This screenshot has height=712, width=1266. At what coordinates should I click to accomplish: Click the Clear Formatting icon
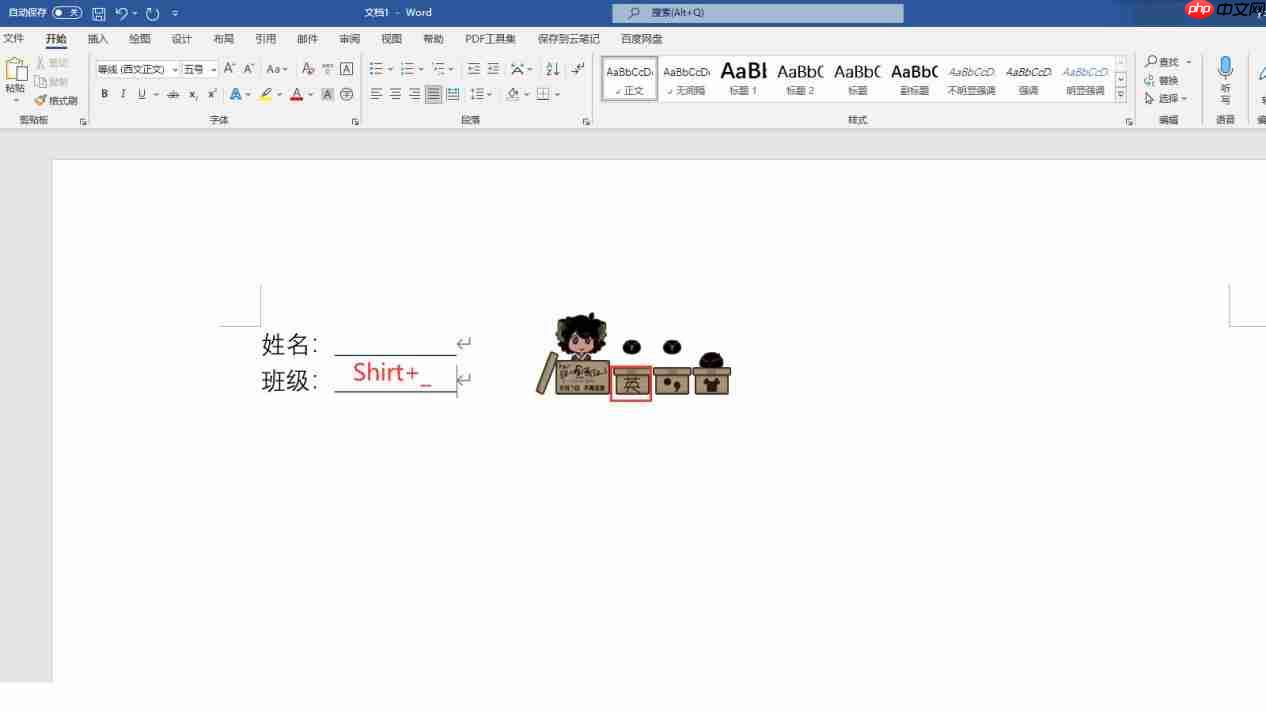click(308, 69)
